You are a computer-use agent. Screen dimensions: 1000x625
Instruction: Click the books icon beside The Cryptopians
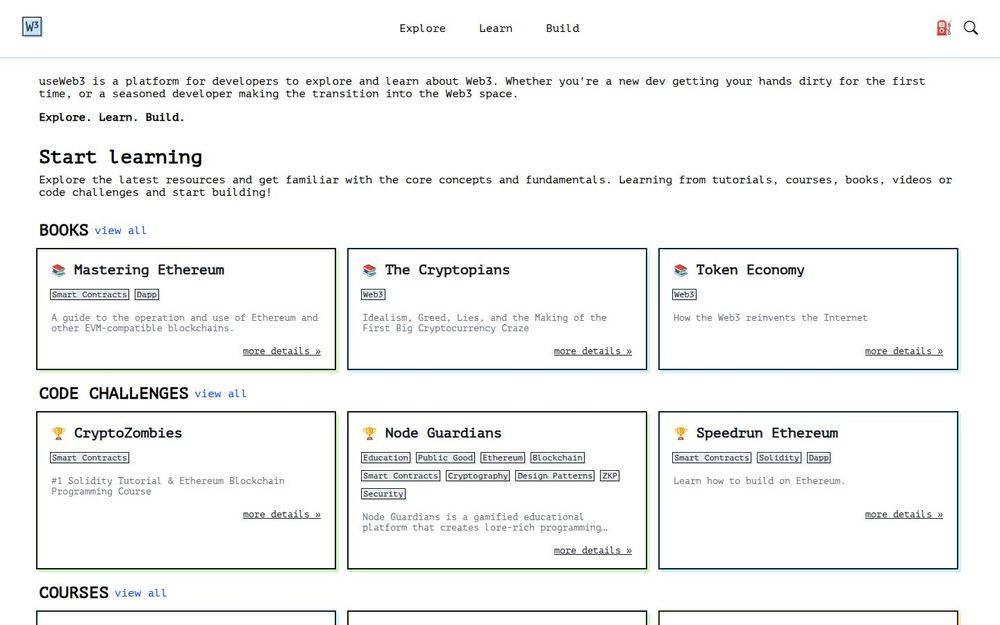(370, 270)
